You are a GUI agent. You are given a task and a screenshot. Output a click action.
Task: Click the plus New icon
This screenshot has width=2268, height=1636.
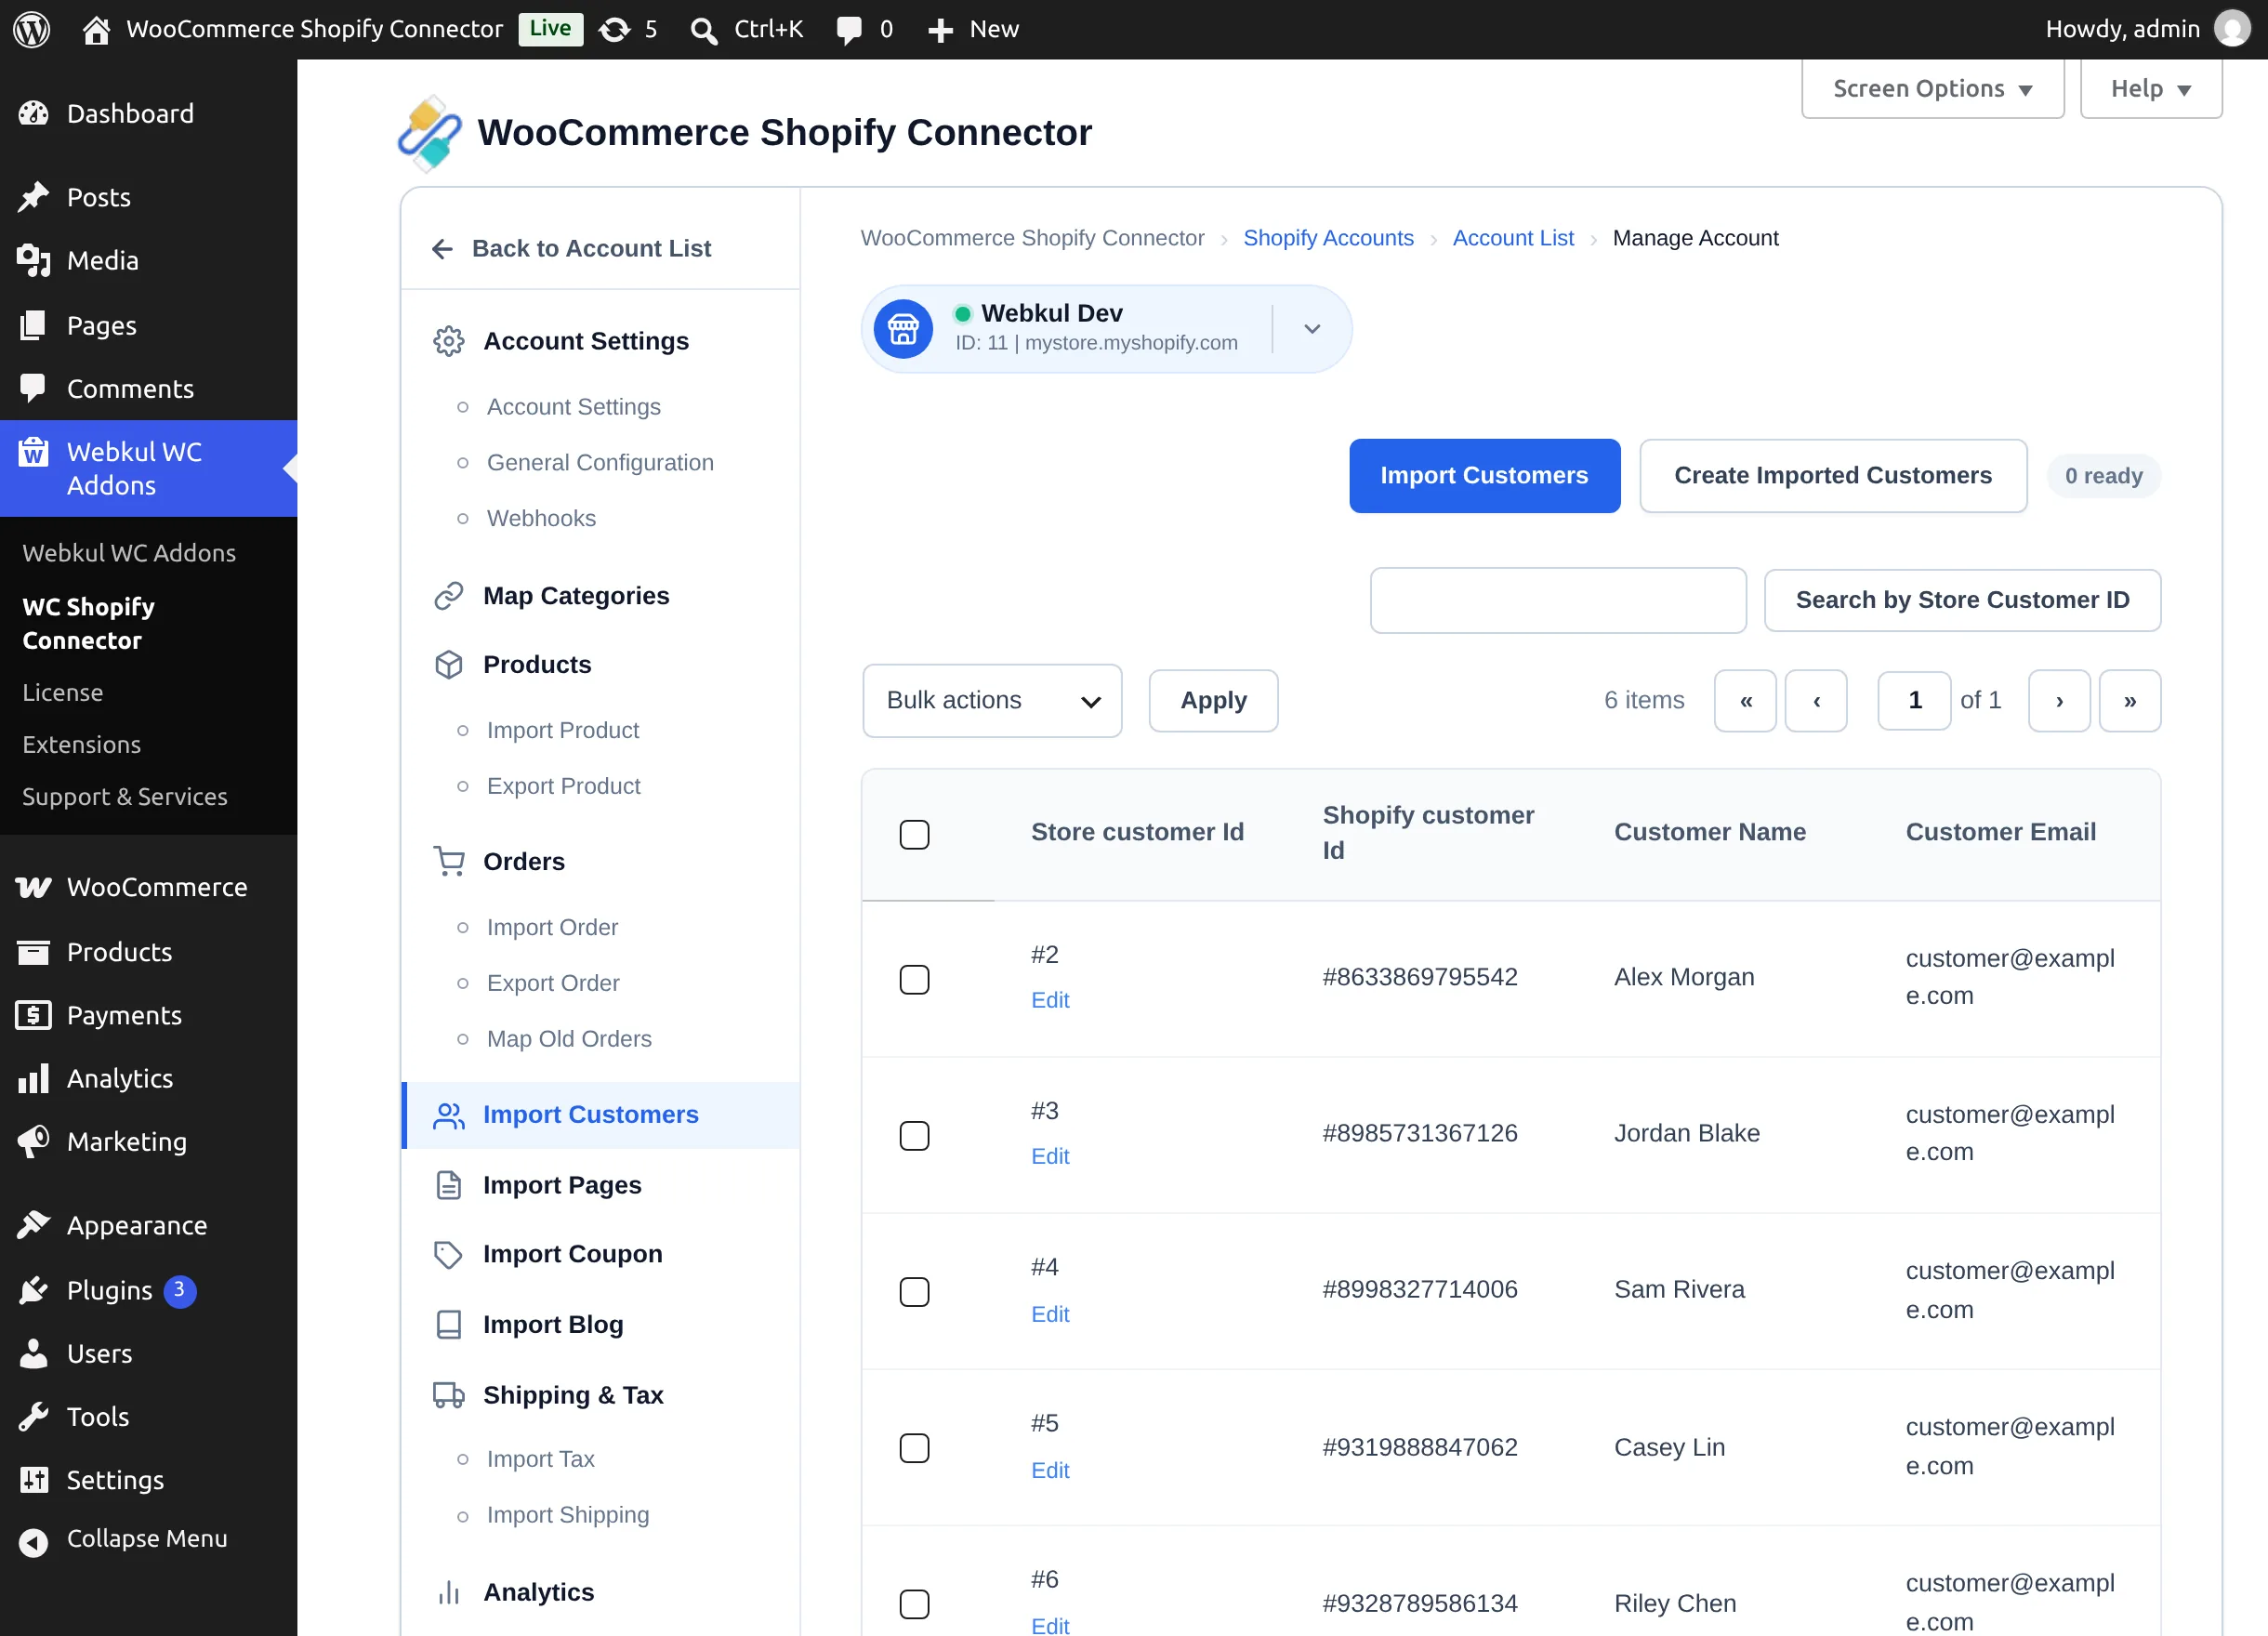pos(940,30)
